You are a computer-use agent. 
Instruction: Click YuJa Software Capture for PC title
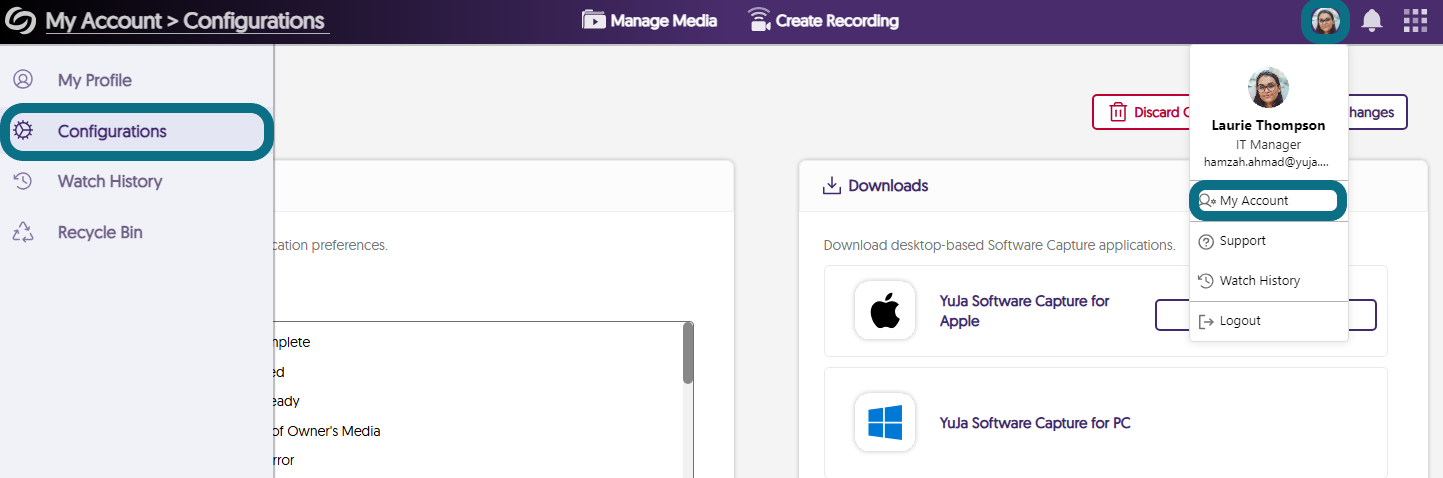(1035, 422)
